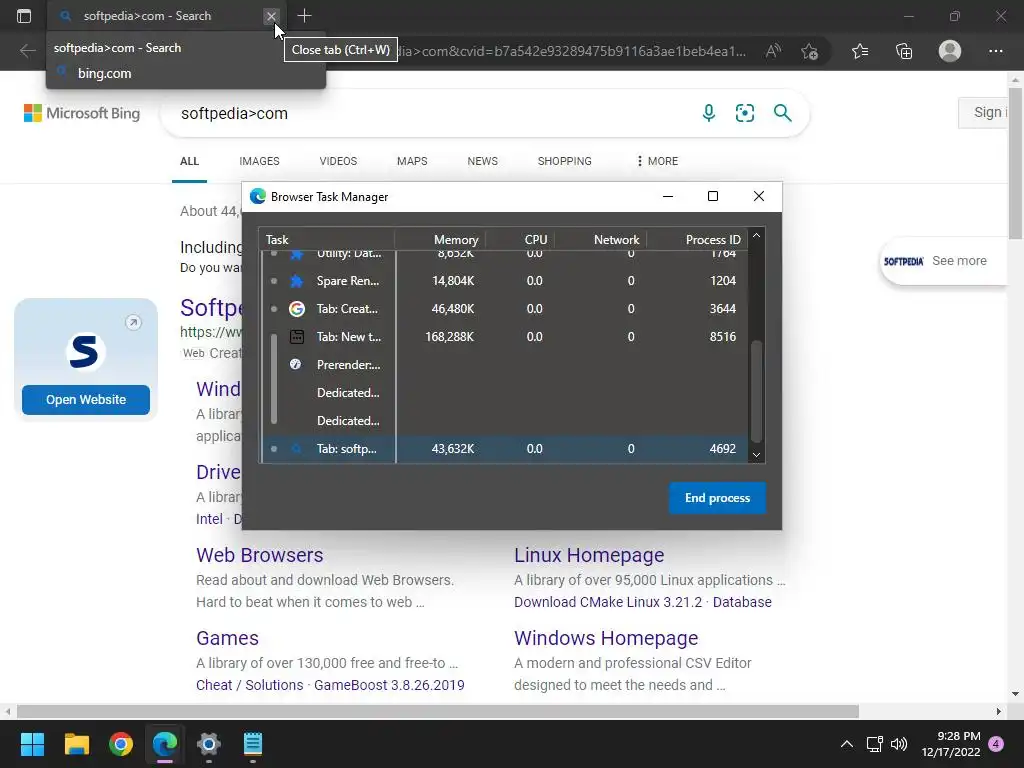The image size is (1024, 768).
Task: Open the GameBoost 3.8.26.2019 link
Action: point(389,685)
